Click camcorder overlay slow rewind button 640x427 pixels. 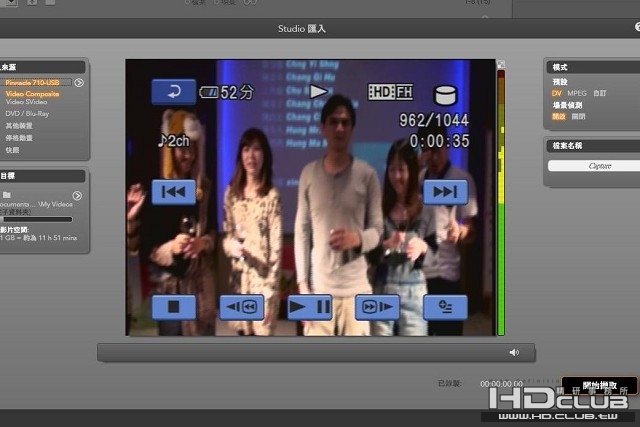coord(242,307)
